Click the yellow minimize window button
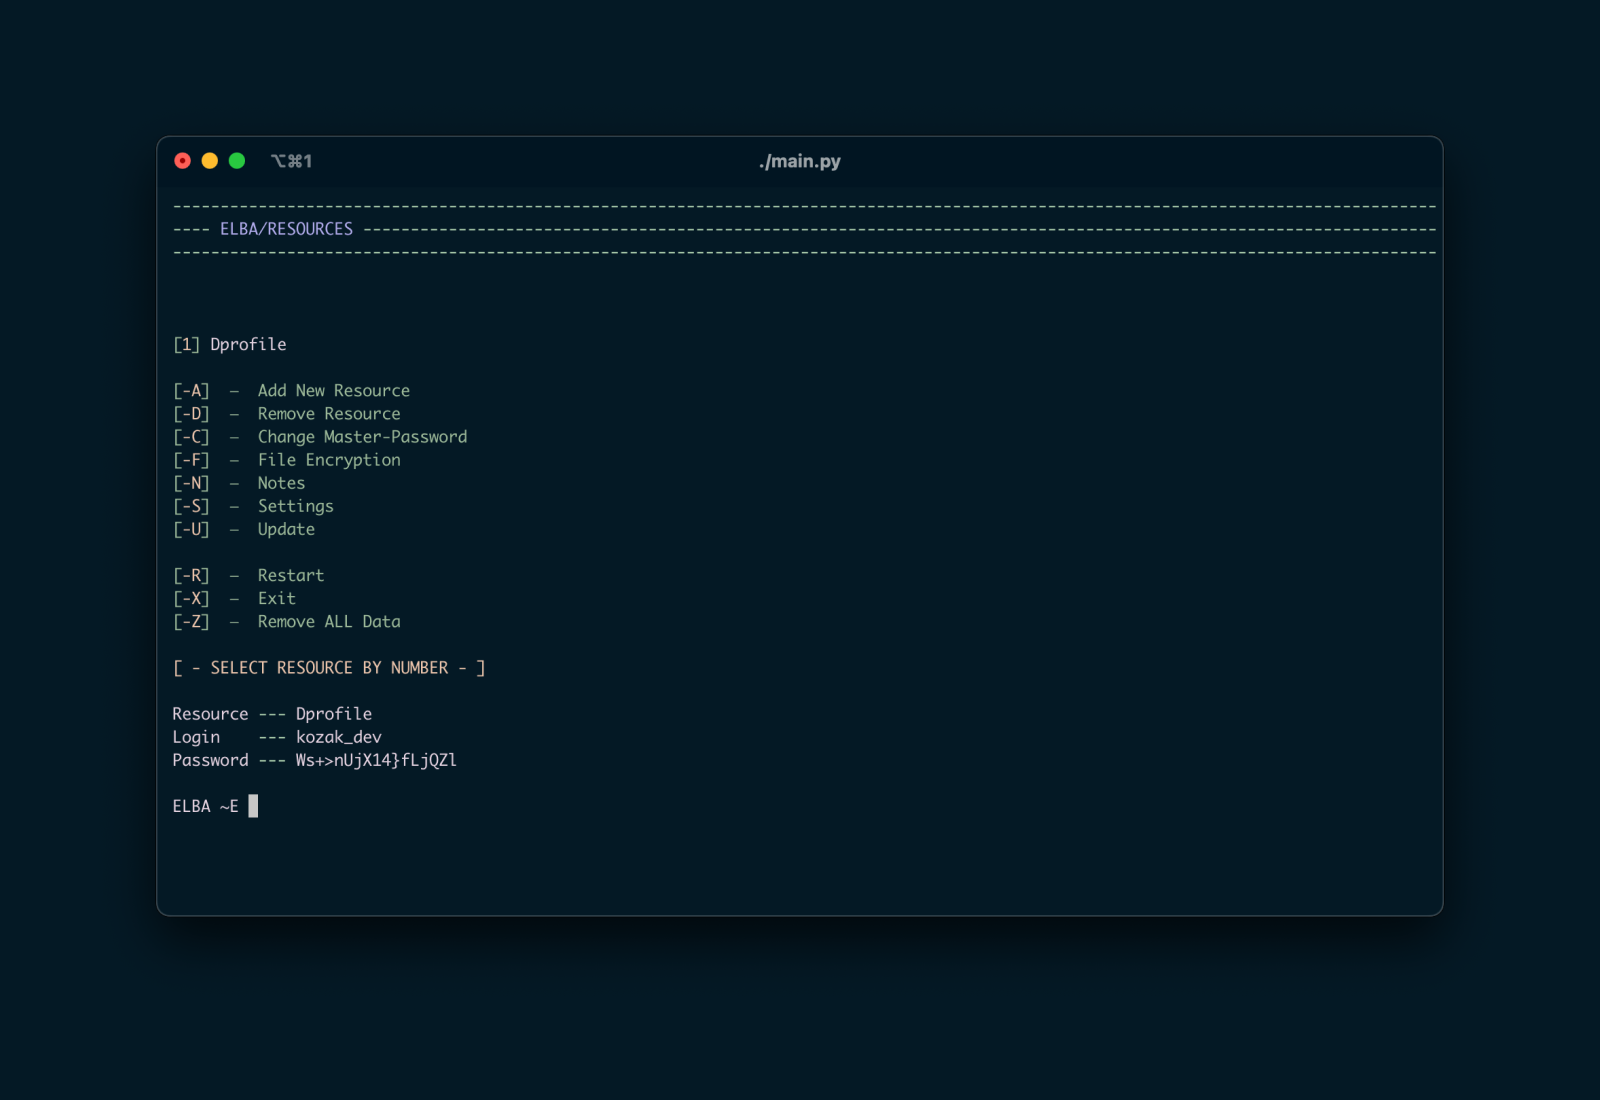 210,161
